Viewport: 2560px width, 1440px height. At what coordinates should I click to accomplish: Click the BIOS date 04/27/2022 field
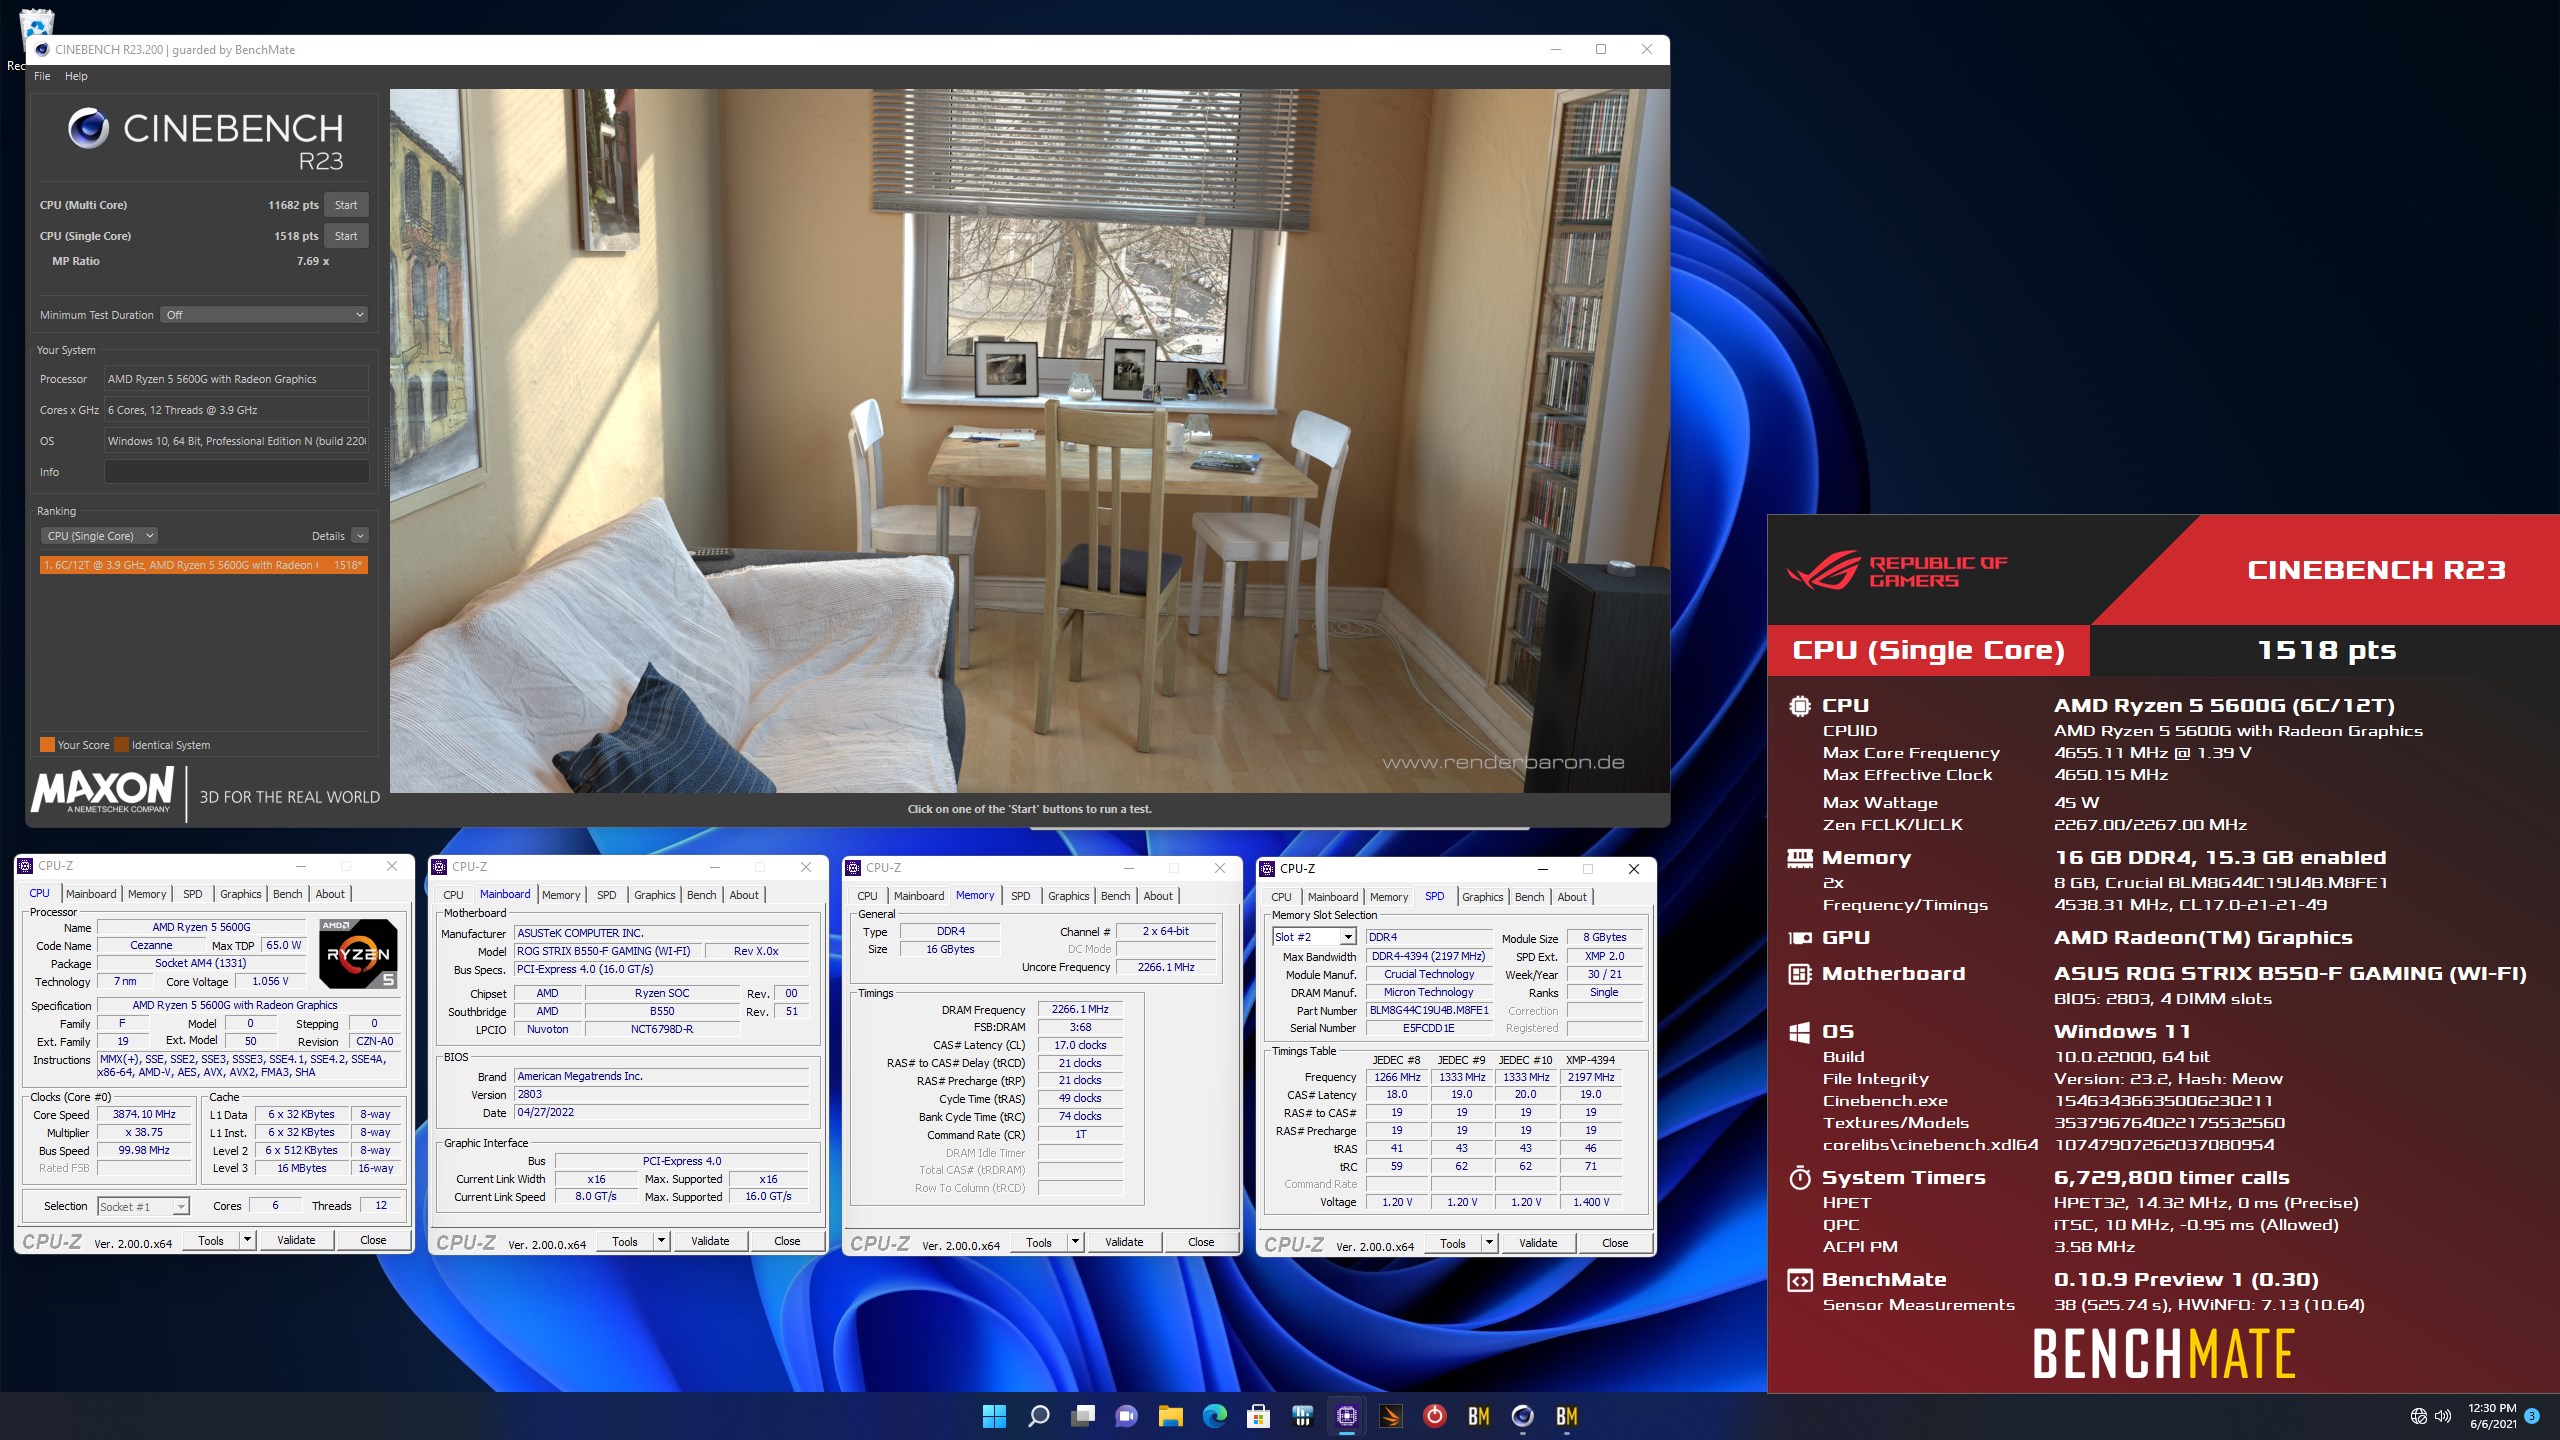pos(661,1112)
